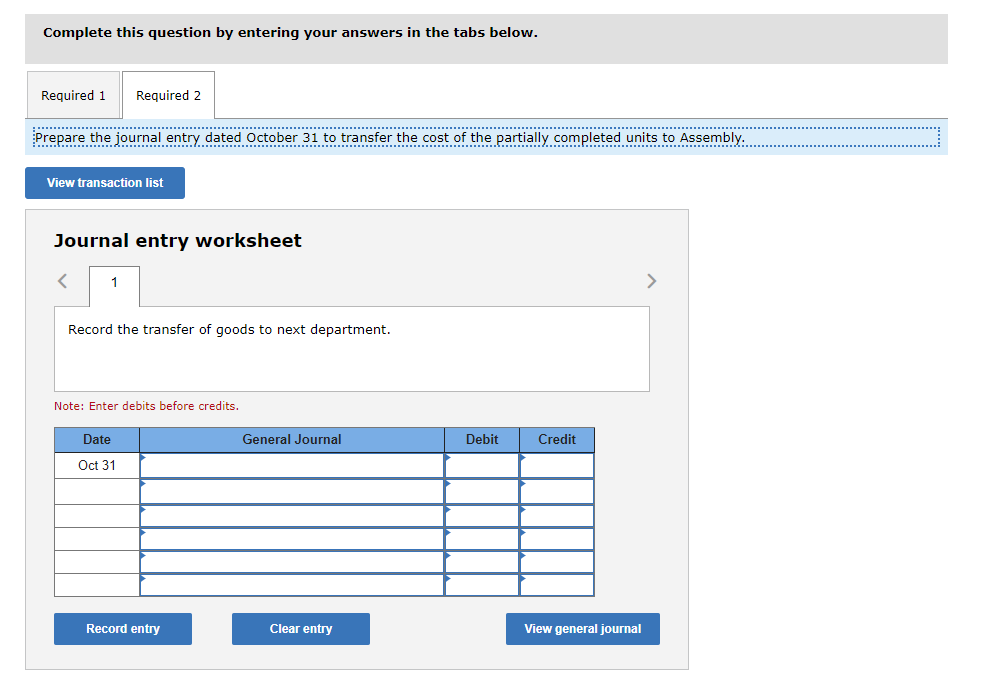This screenshot has height=684, width=988.
Task: Select journal entry page 1 tab
Action: (x=113, y=286)
